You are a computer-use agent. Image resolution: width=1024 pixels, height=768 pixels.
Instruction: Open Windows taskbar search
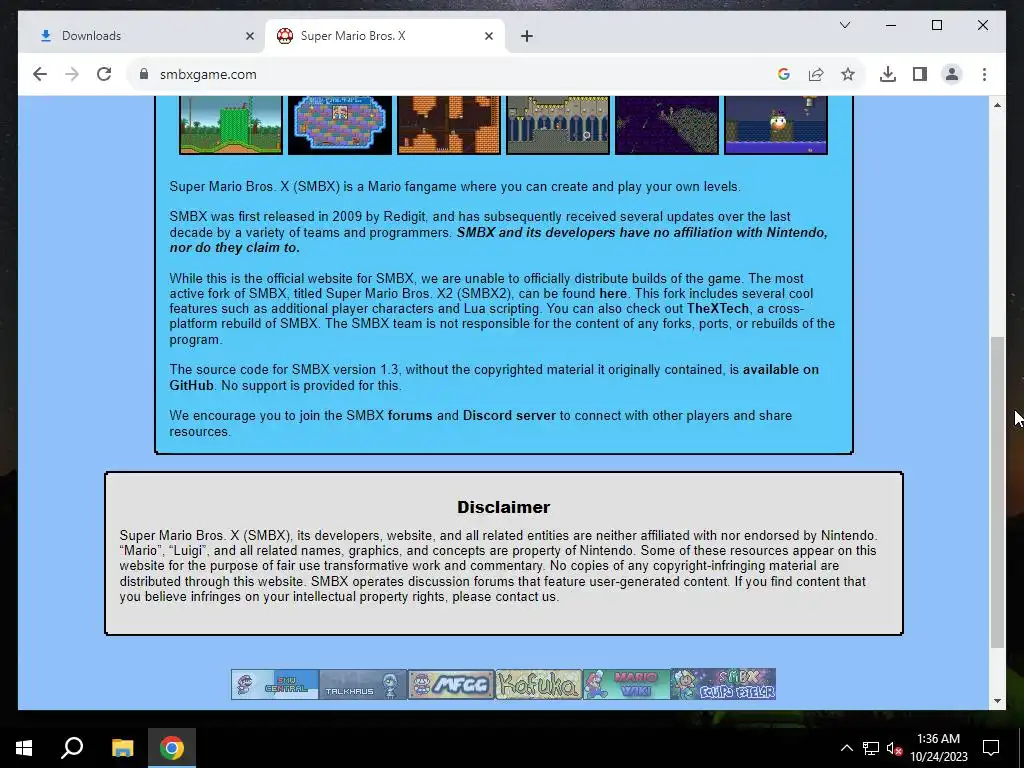coord(72,748)
